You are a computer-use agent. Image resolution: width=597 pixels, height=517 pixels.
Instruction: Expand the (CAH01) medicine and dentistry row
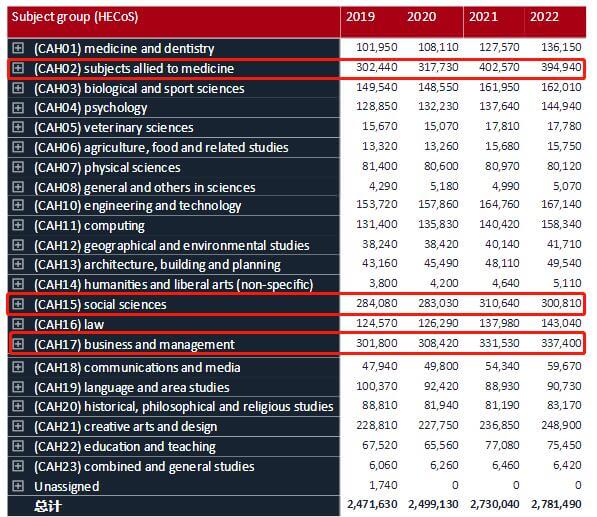[18, 48]
